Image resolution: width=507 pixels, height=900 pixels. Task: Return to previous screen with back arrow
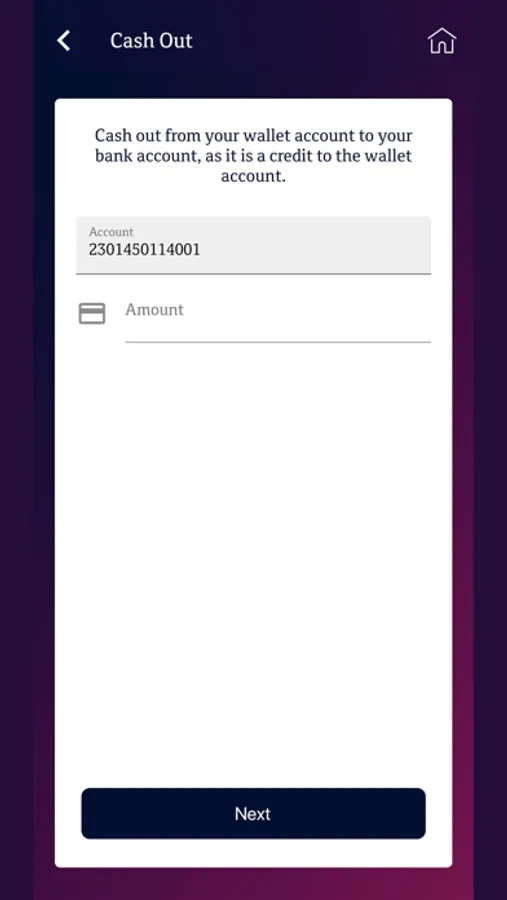pyautogui.click(x=63, y=41)
